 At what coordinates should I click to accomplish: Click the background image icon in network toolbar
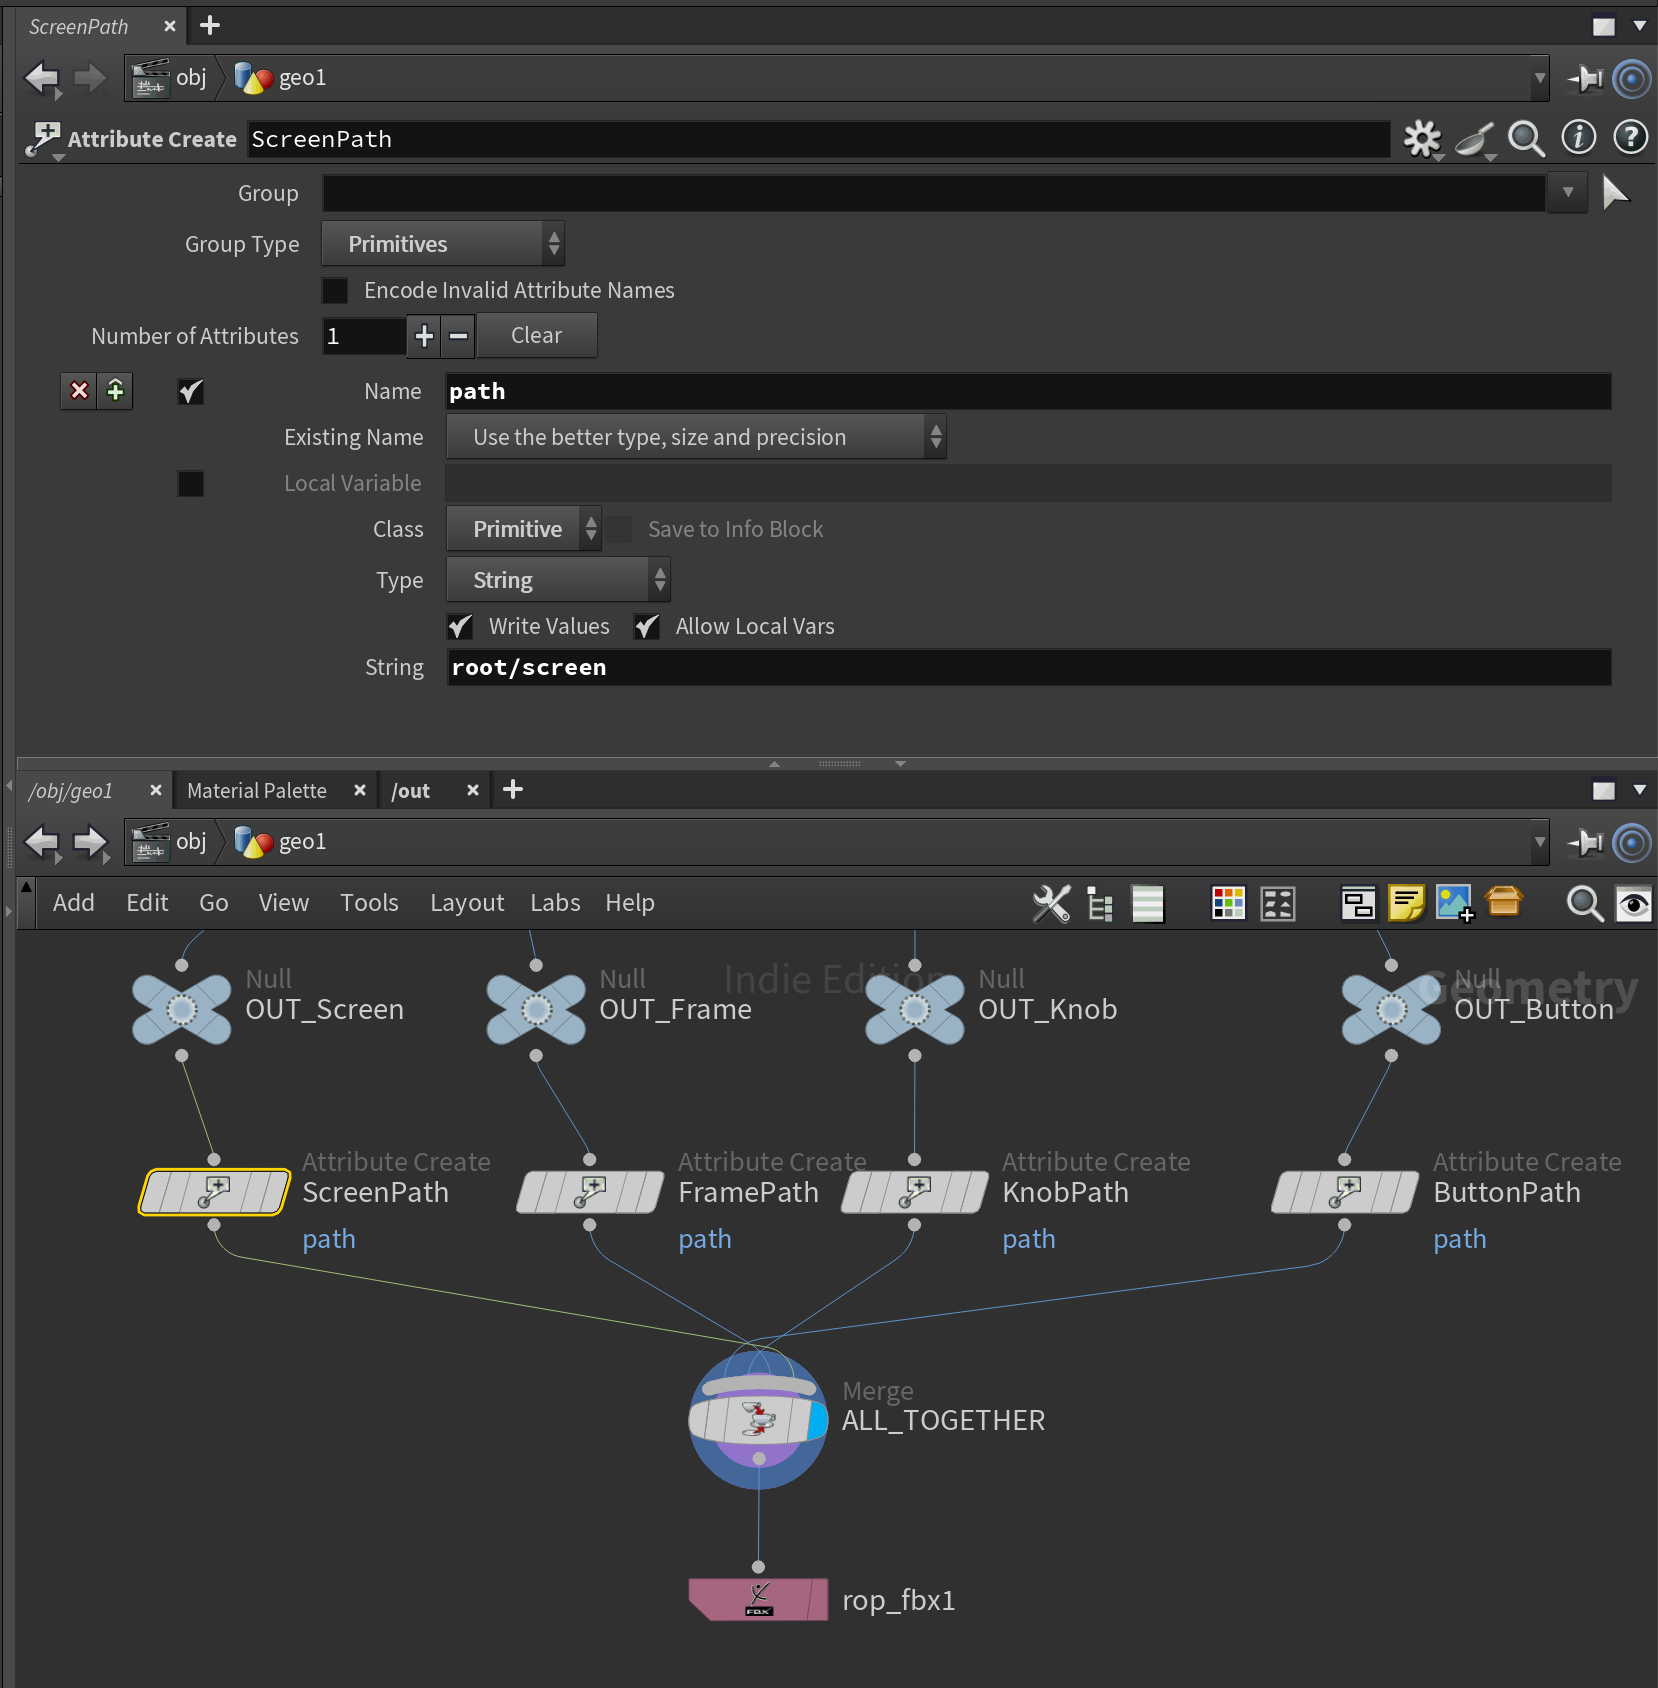[x=1454, y=903]
